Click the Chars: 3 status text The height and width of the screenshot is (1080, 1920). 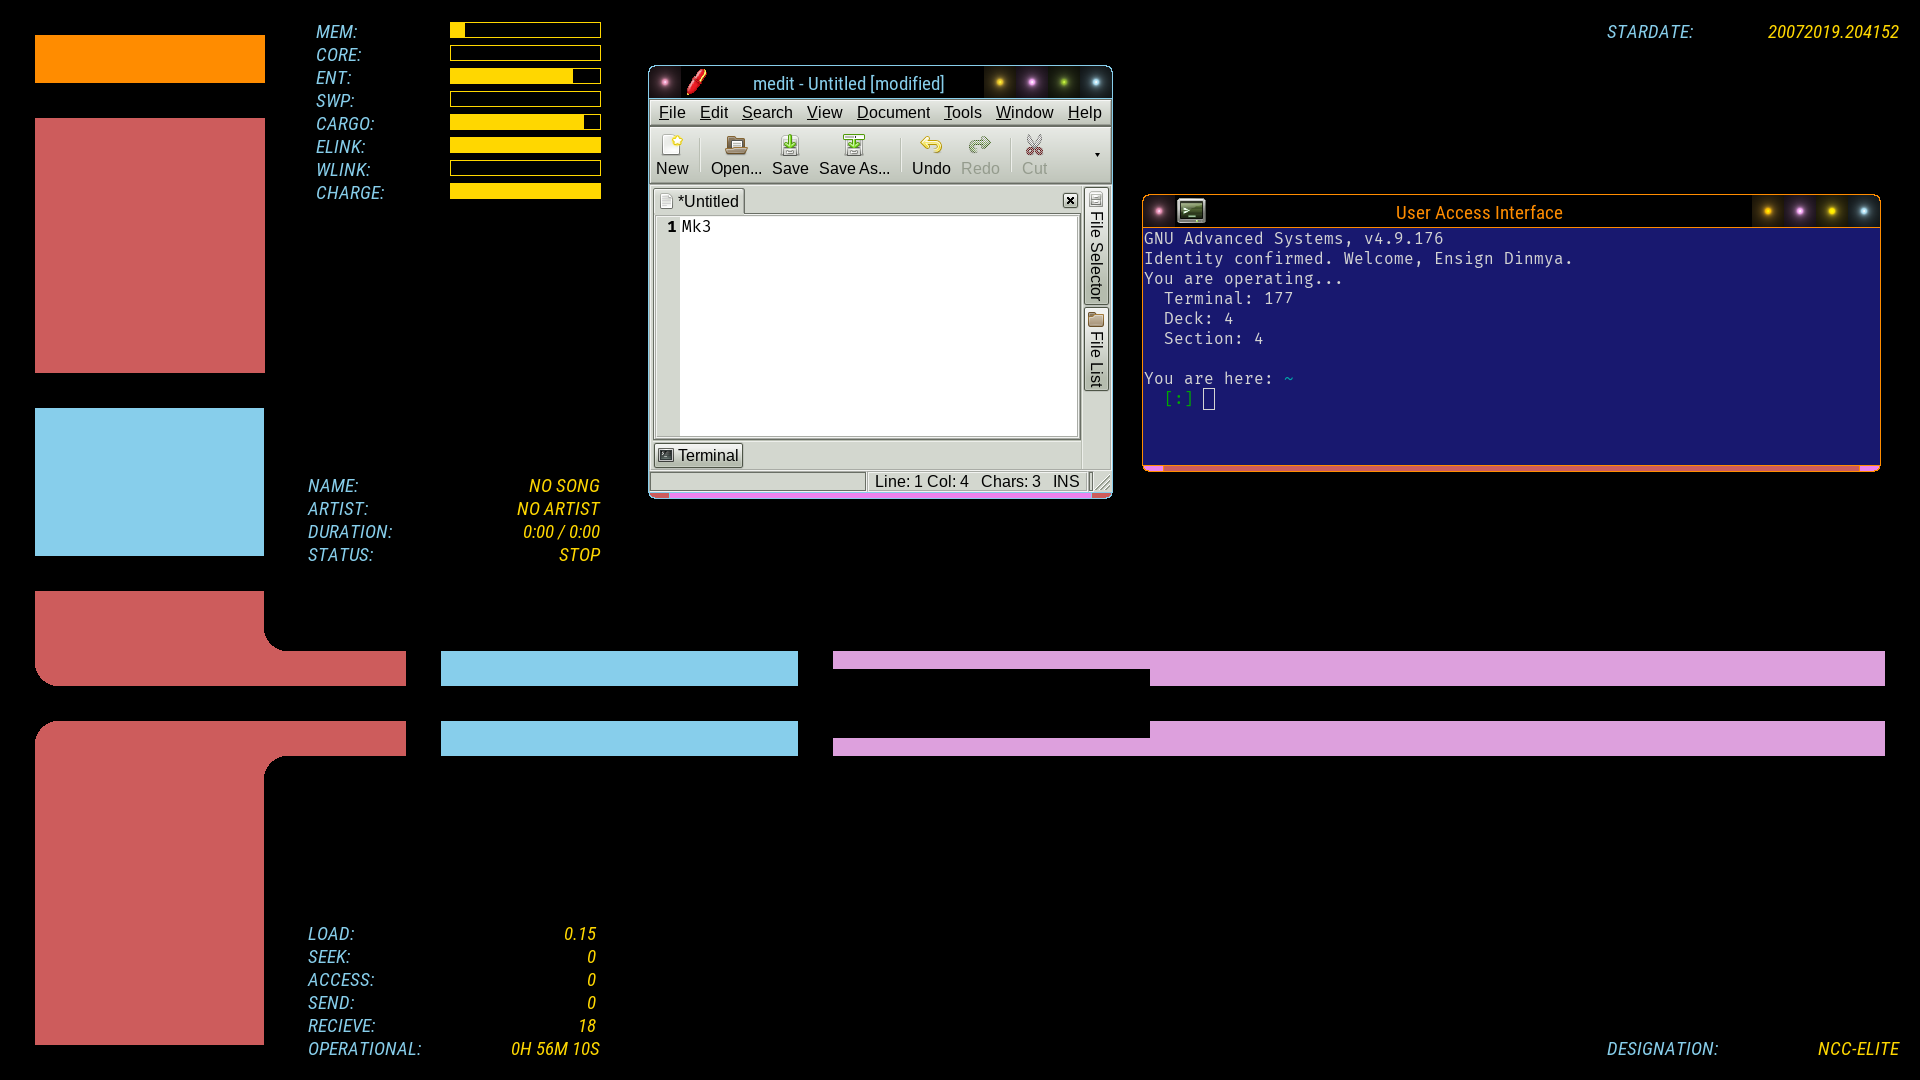tap(1011, 481)
